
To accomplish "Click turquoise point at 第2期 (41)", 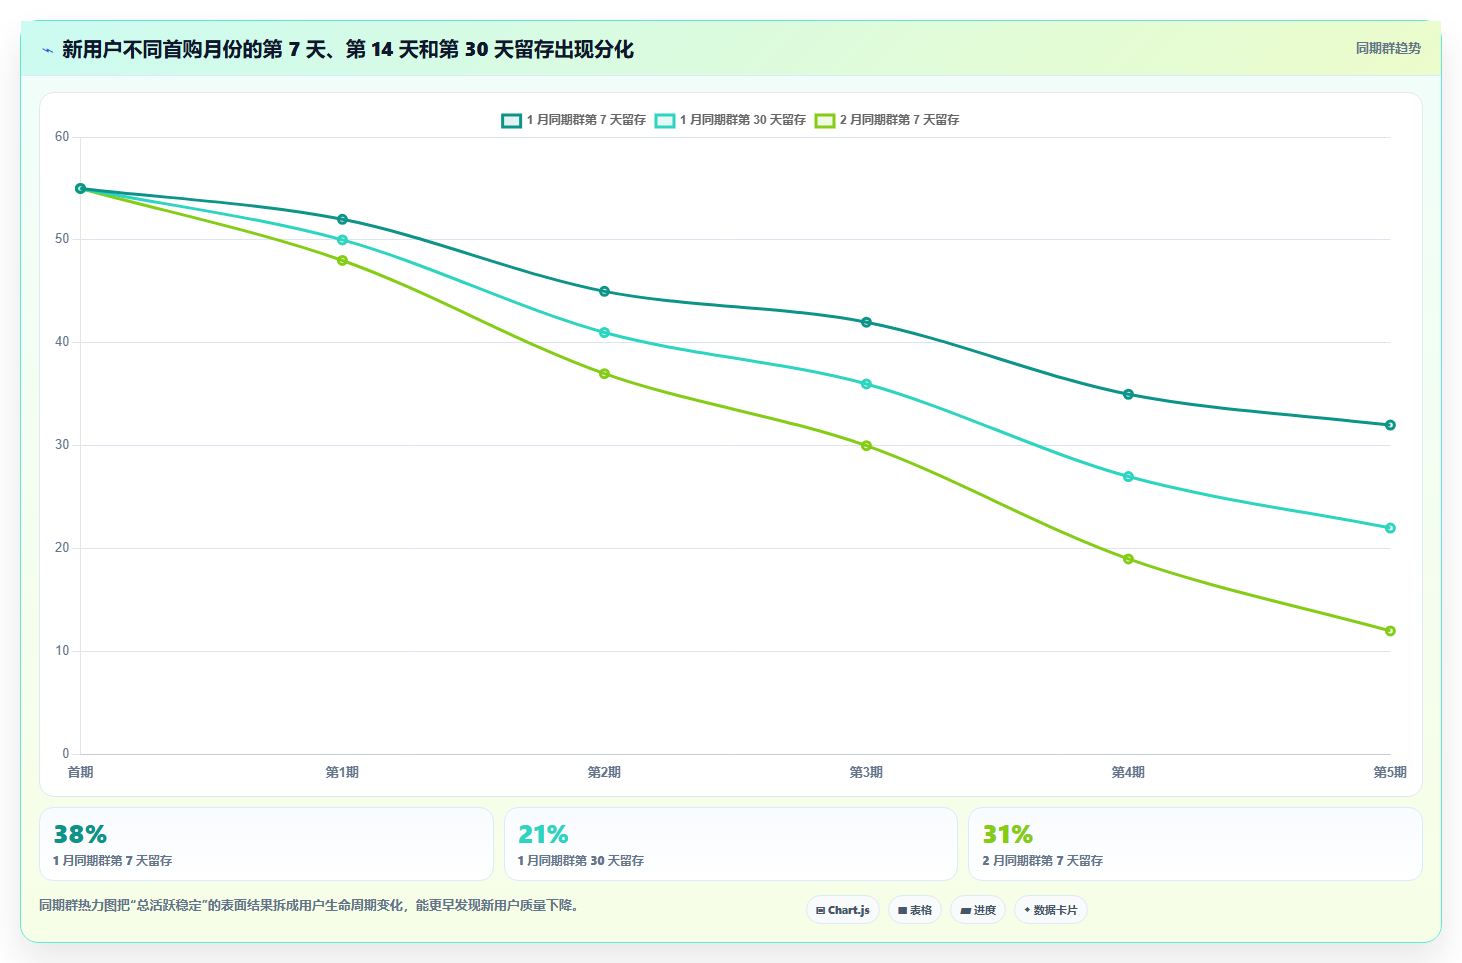I will click(604, 332).
